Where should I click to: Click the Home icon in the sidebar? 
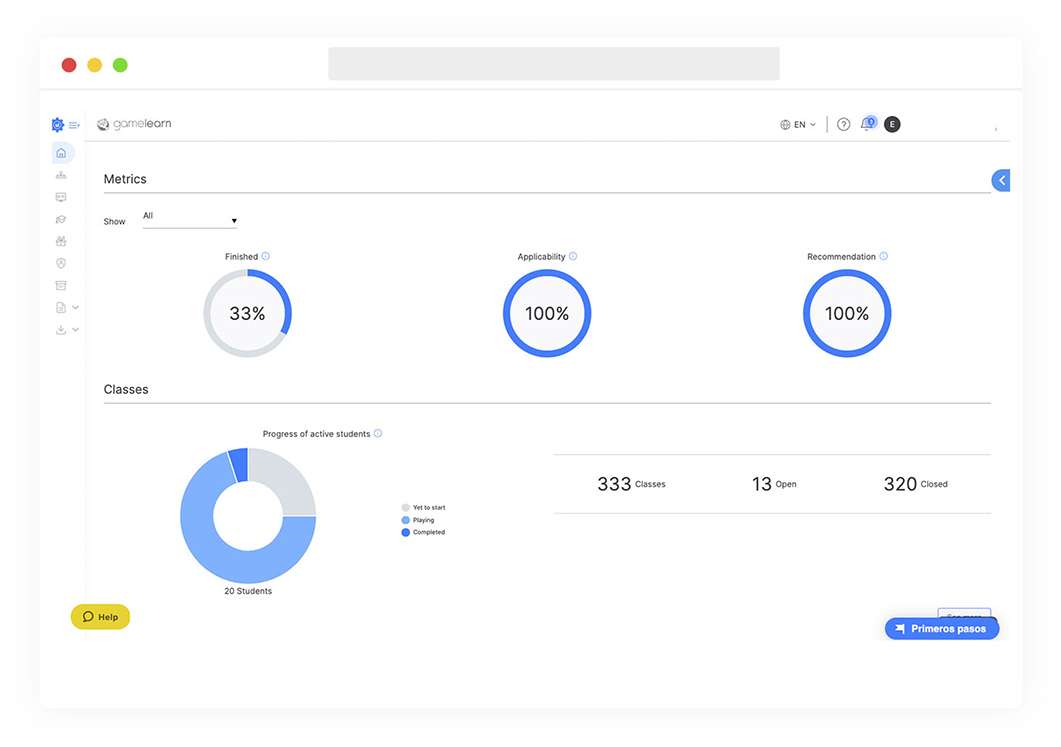tap(62, 153)
